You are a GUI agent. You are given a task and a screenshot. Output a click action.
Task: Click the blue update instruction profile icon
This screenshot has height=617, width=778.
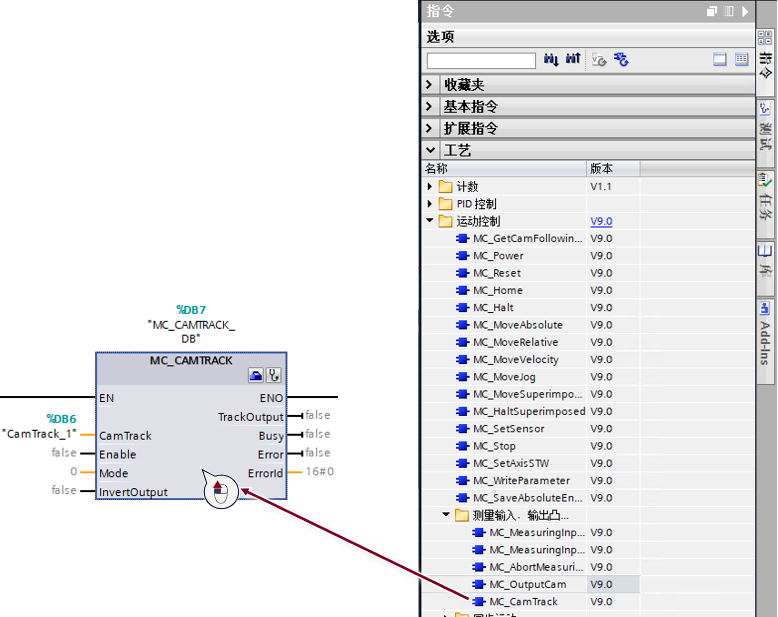621,60
